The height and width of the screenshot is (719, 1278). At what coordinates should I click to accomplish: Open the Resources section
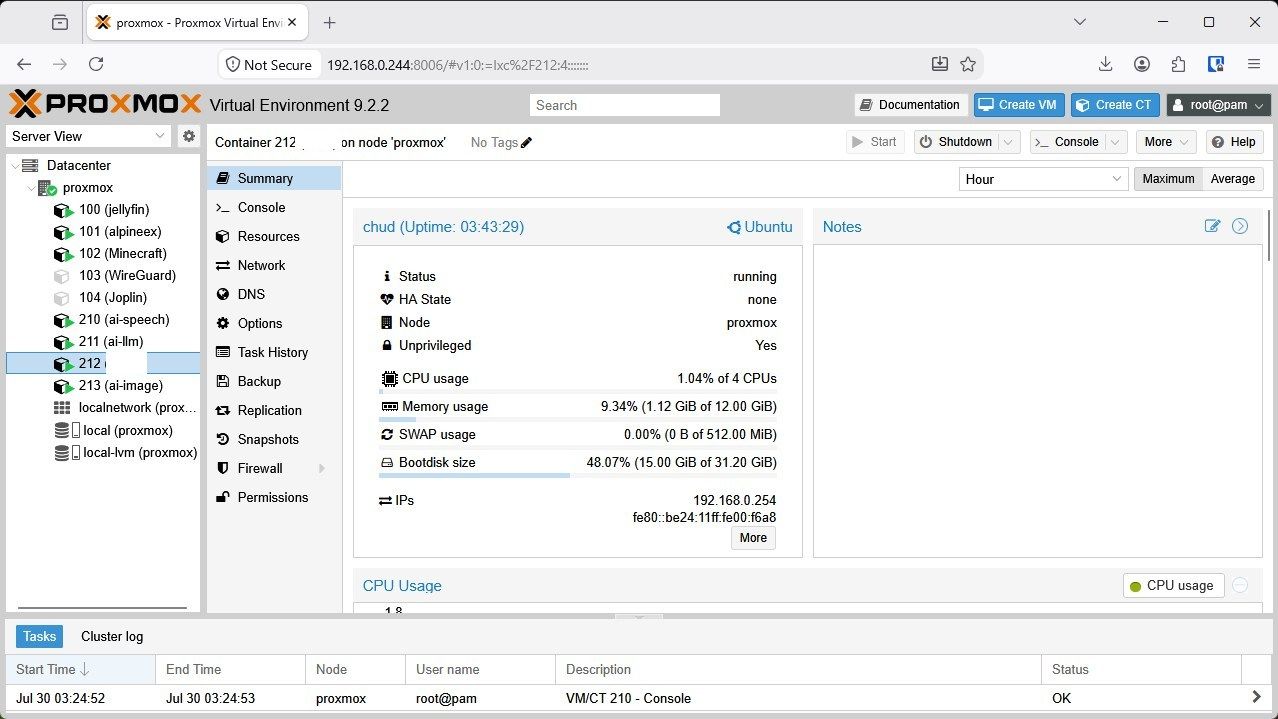point(274,236)
